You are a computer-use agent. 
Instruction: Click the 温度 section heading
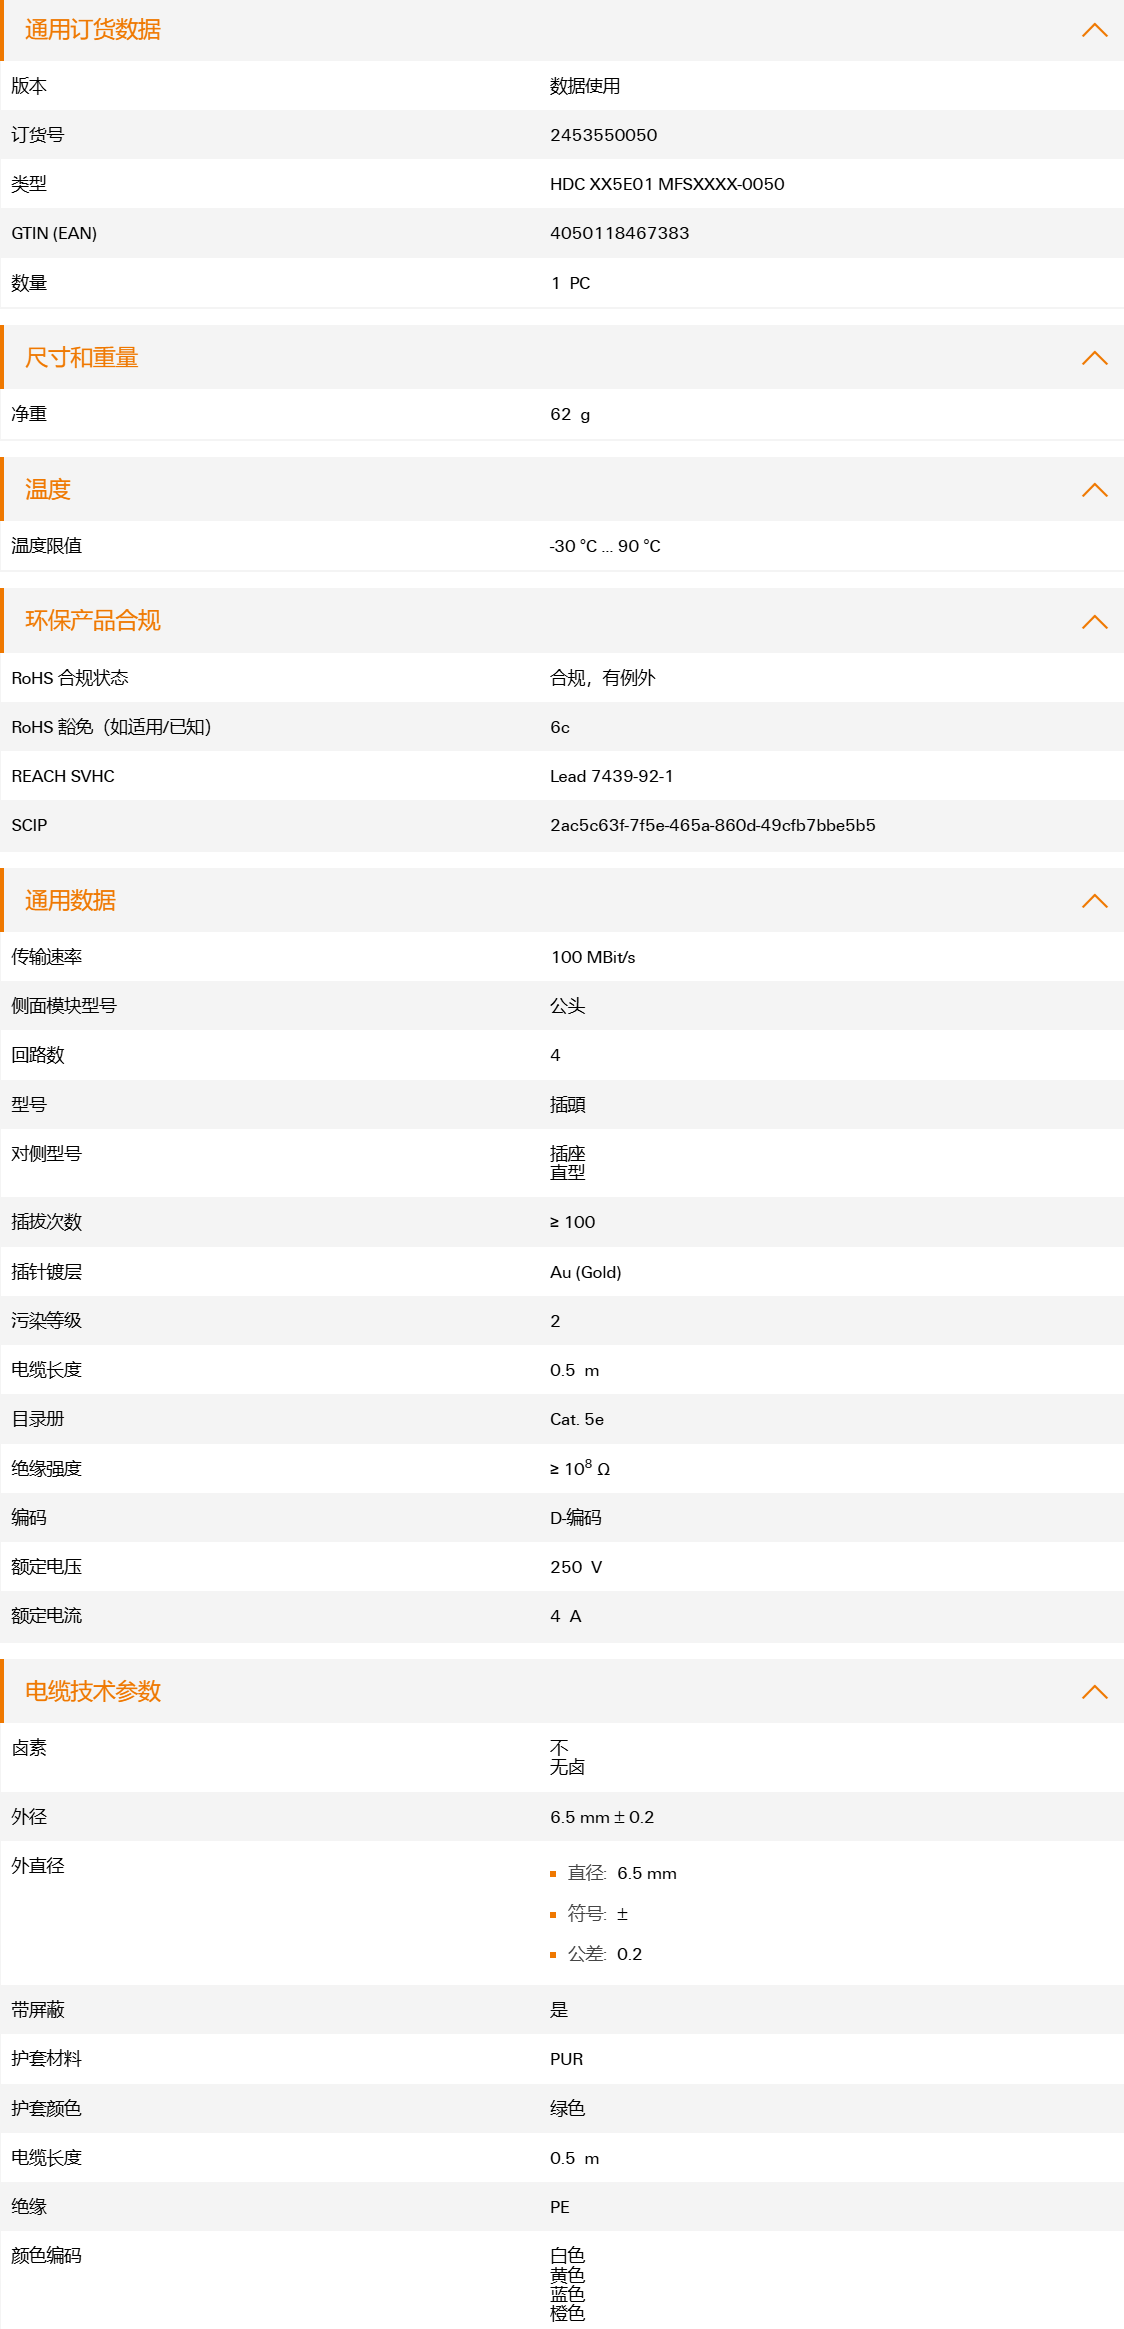pyautogui.click(x=48, y=490)
